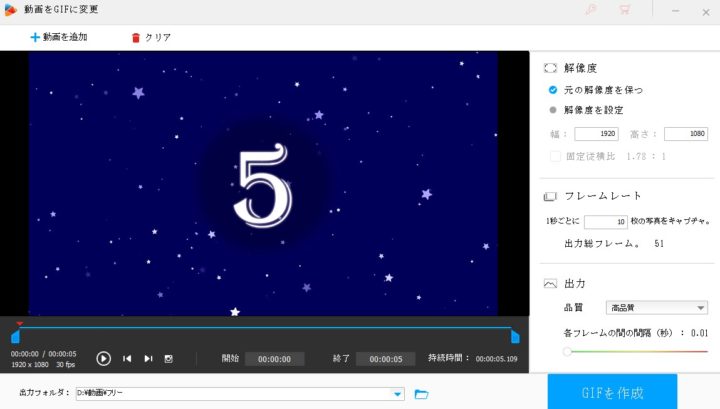Click the 終了 end time field
Image resolution: width=720 pixels, height=409 pixels.
tap(385, 359)
